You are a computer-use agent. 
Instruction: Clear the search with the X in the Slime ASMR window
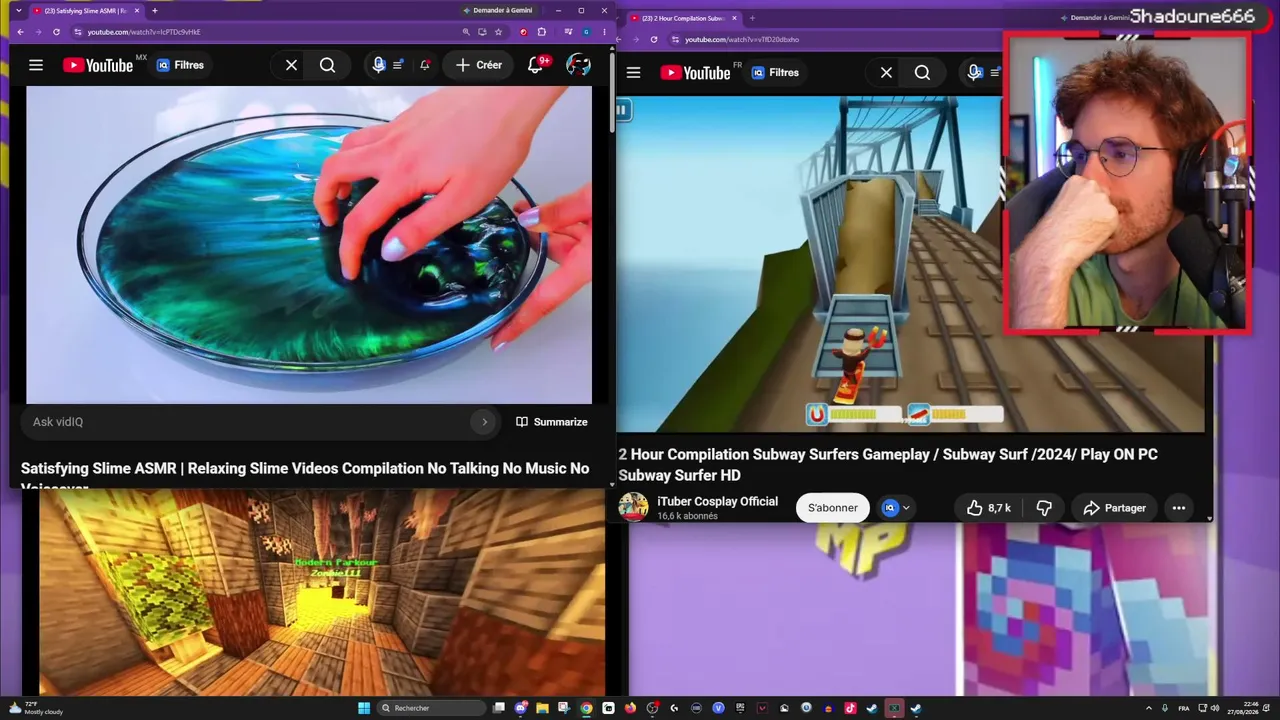(291, 65)
